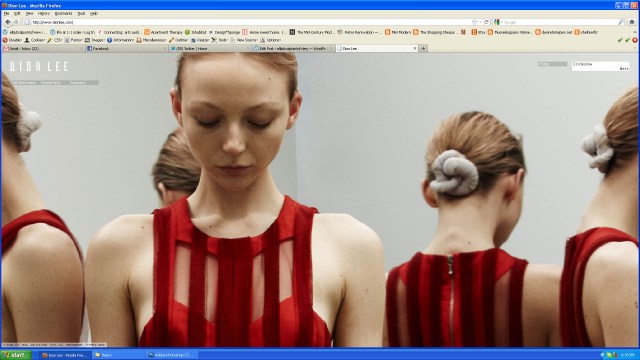Image resolution: width=640 pixels, height=360 pixels.
Task: Open Collections link on the Dion Lee page
Action: [x=23, y=82]
